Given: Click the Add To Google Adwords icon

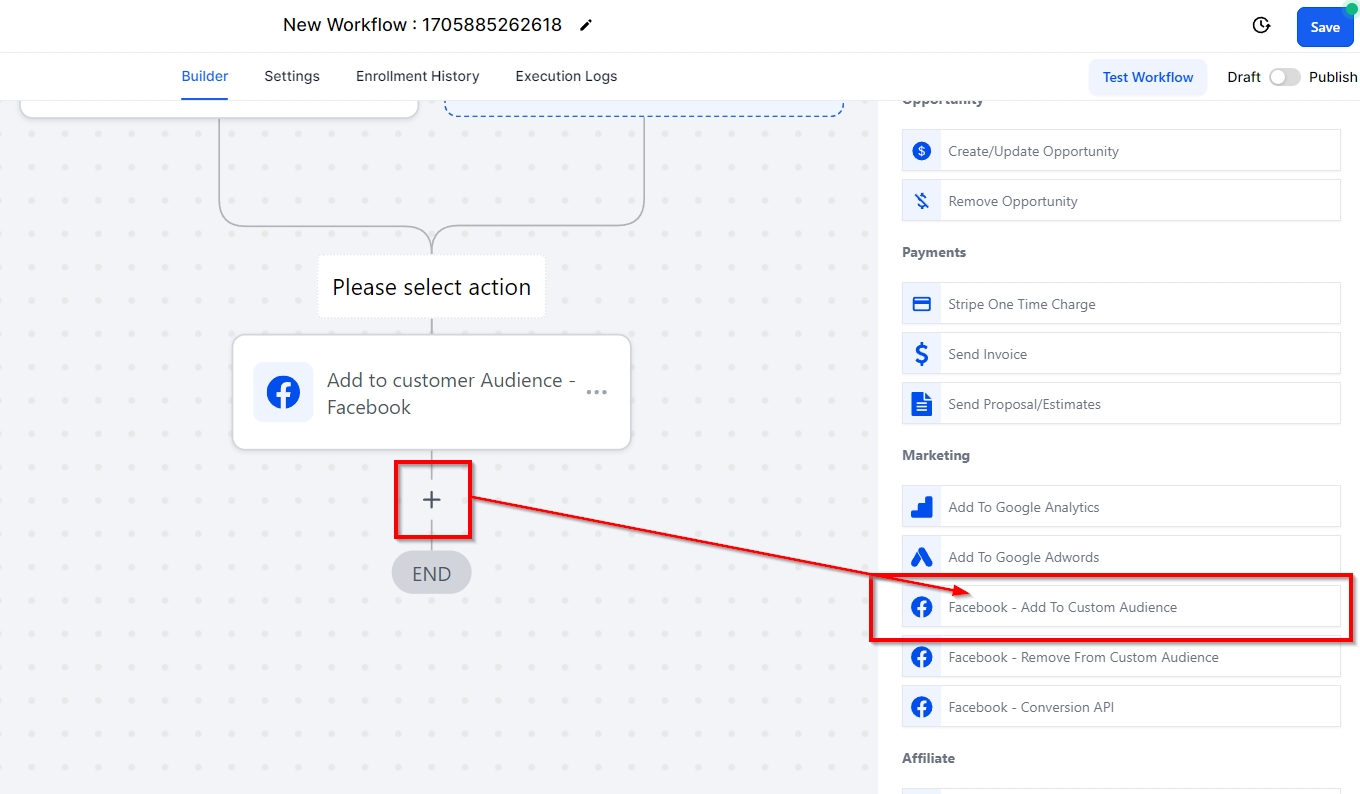Looking at the screenshot, I should (921, 557).
